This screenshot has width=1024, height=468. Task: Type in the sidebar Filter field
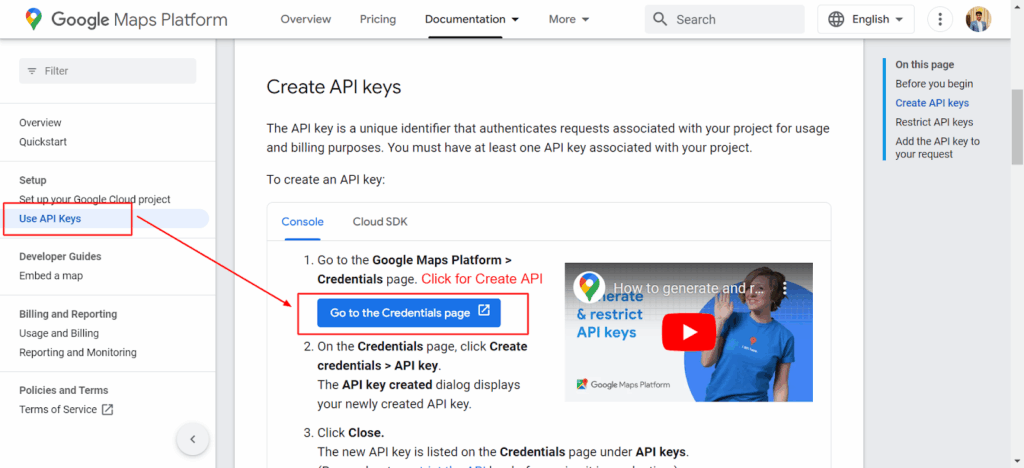coord(108,71)
